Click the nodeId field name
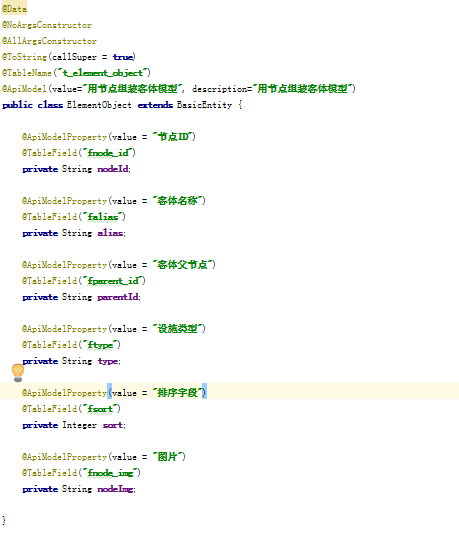 (113, 169)
